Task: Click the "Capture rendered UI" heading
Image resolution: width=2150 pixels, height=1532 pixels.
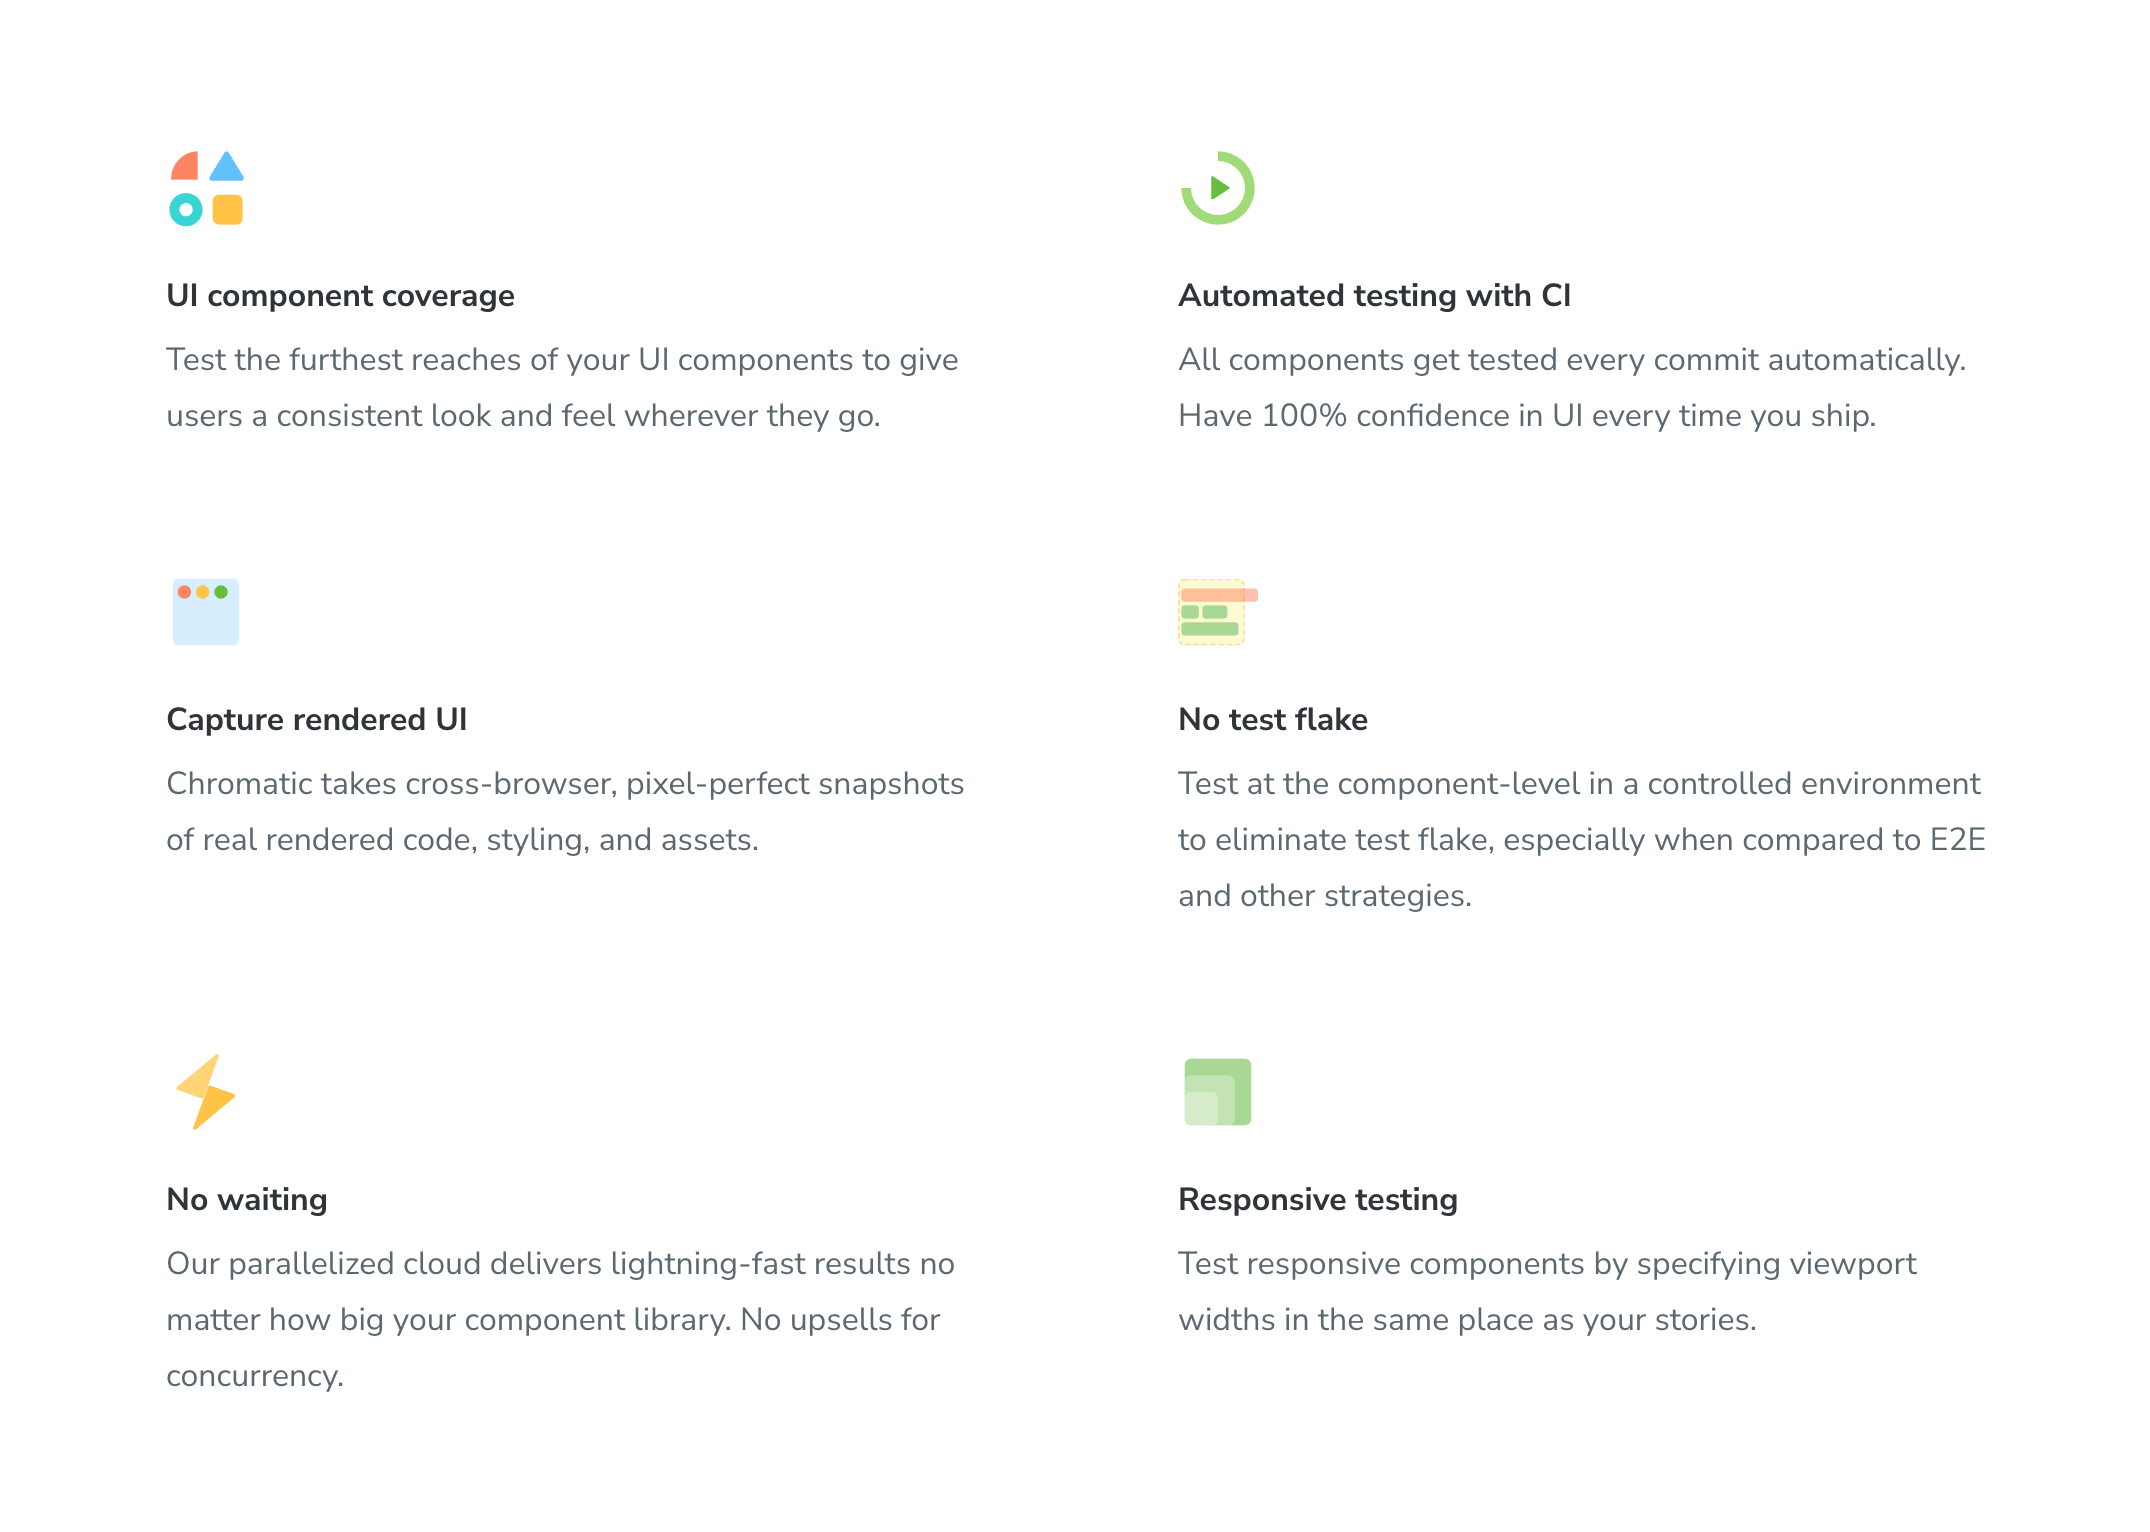Action: coord(316,720)
